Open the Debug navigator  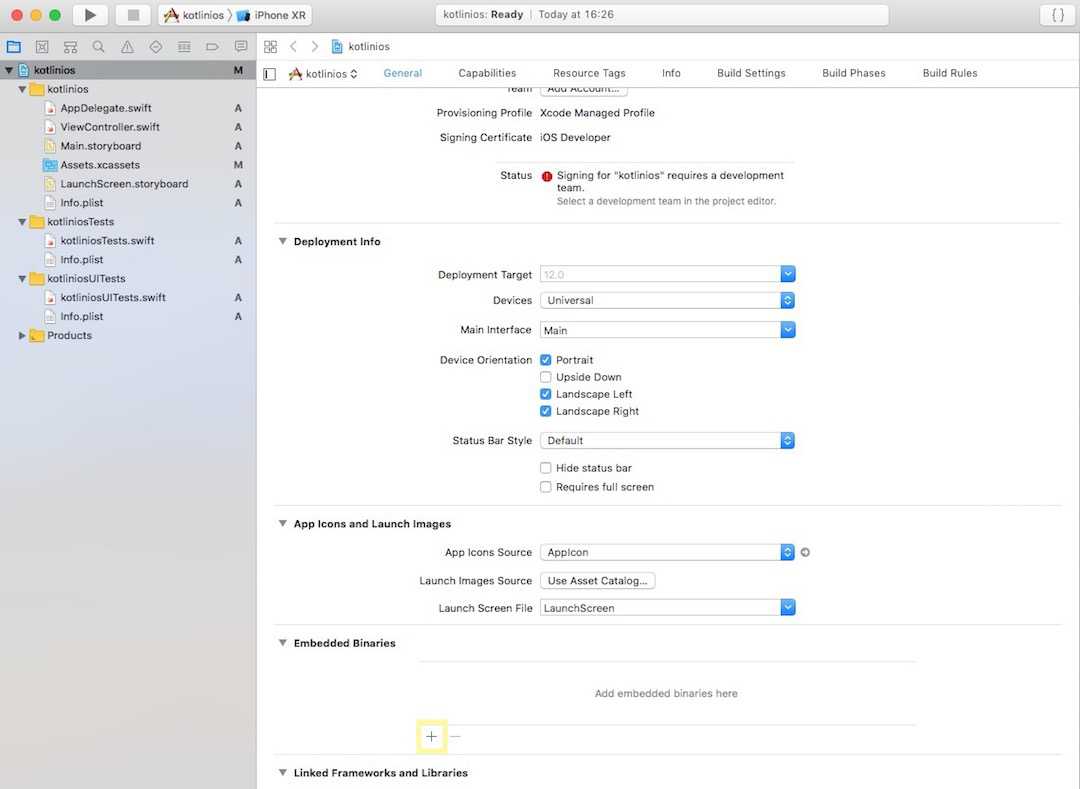[x=184, y=47]
